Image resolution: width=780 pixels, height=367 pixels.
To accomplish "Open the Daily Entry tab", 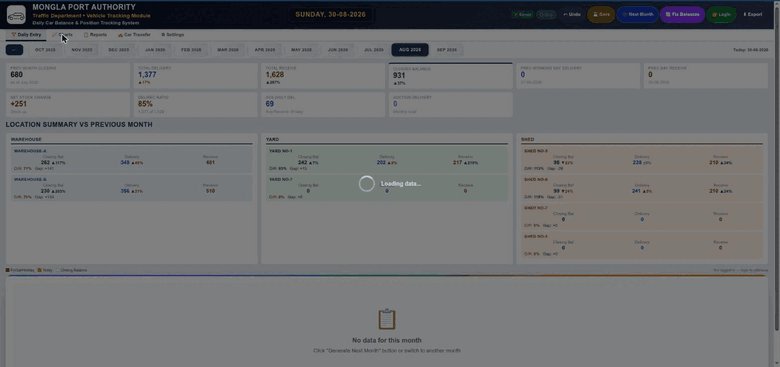I will coord(26,35).
